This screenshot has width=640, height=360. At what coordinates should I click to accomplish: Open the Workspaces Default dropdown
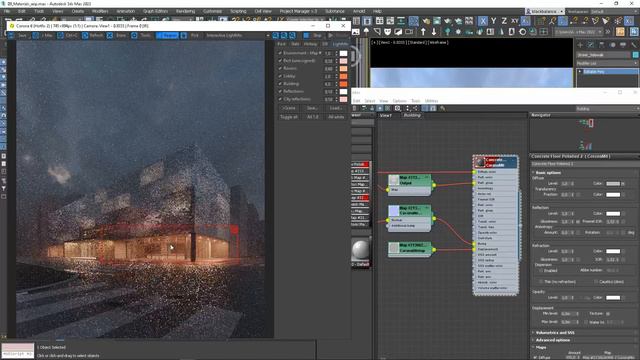pos(614,11)
